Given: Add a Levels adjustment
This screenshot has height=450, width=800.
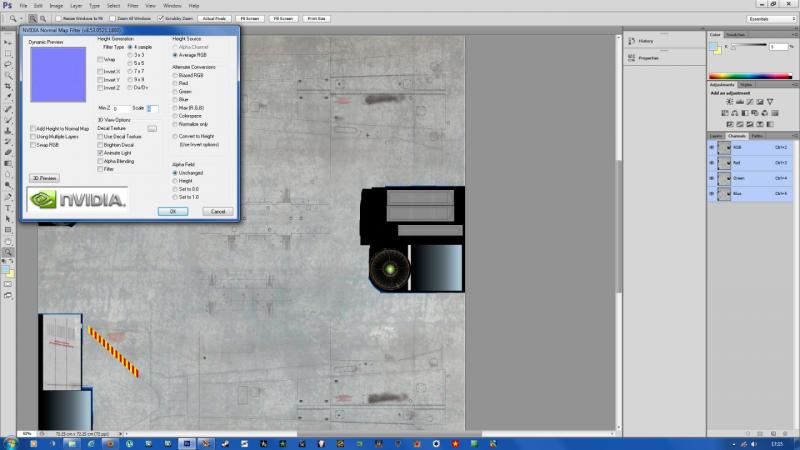Looking at the screenshot, I should (x=740, y=102).
